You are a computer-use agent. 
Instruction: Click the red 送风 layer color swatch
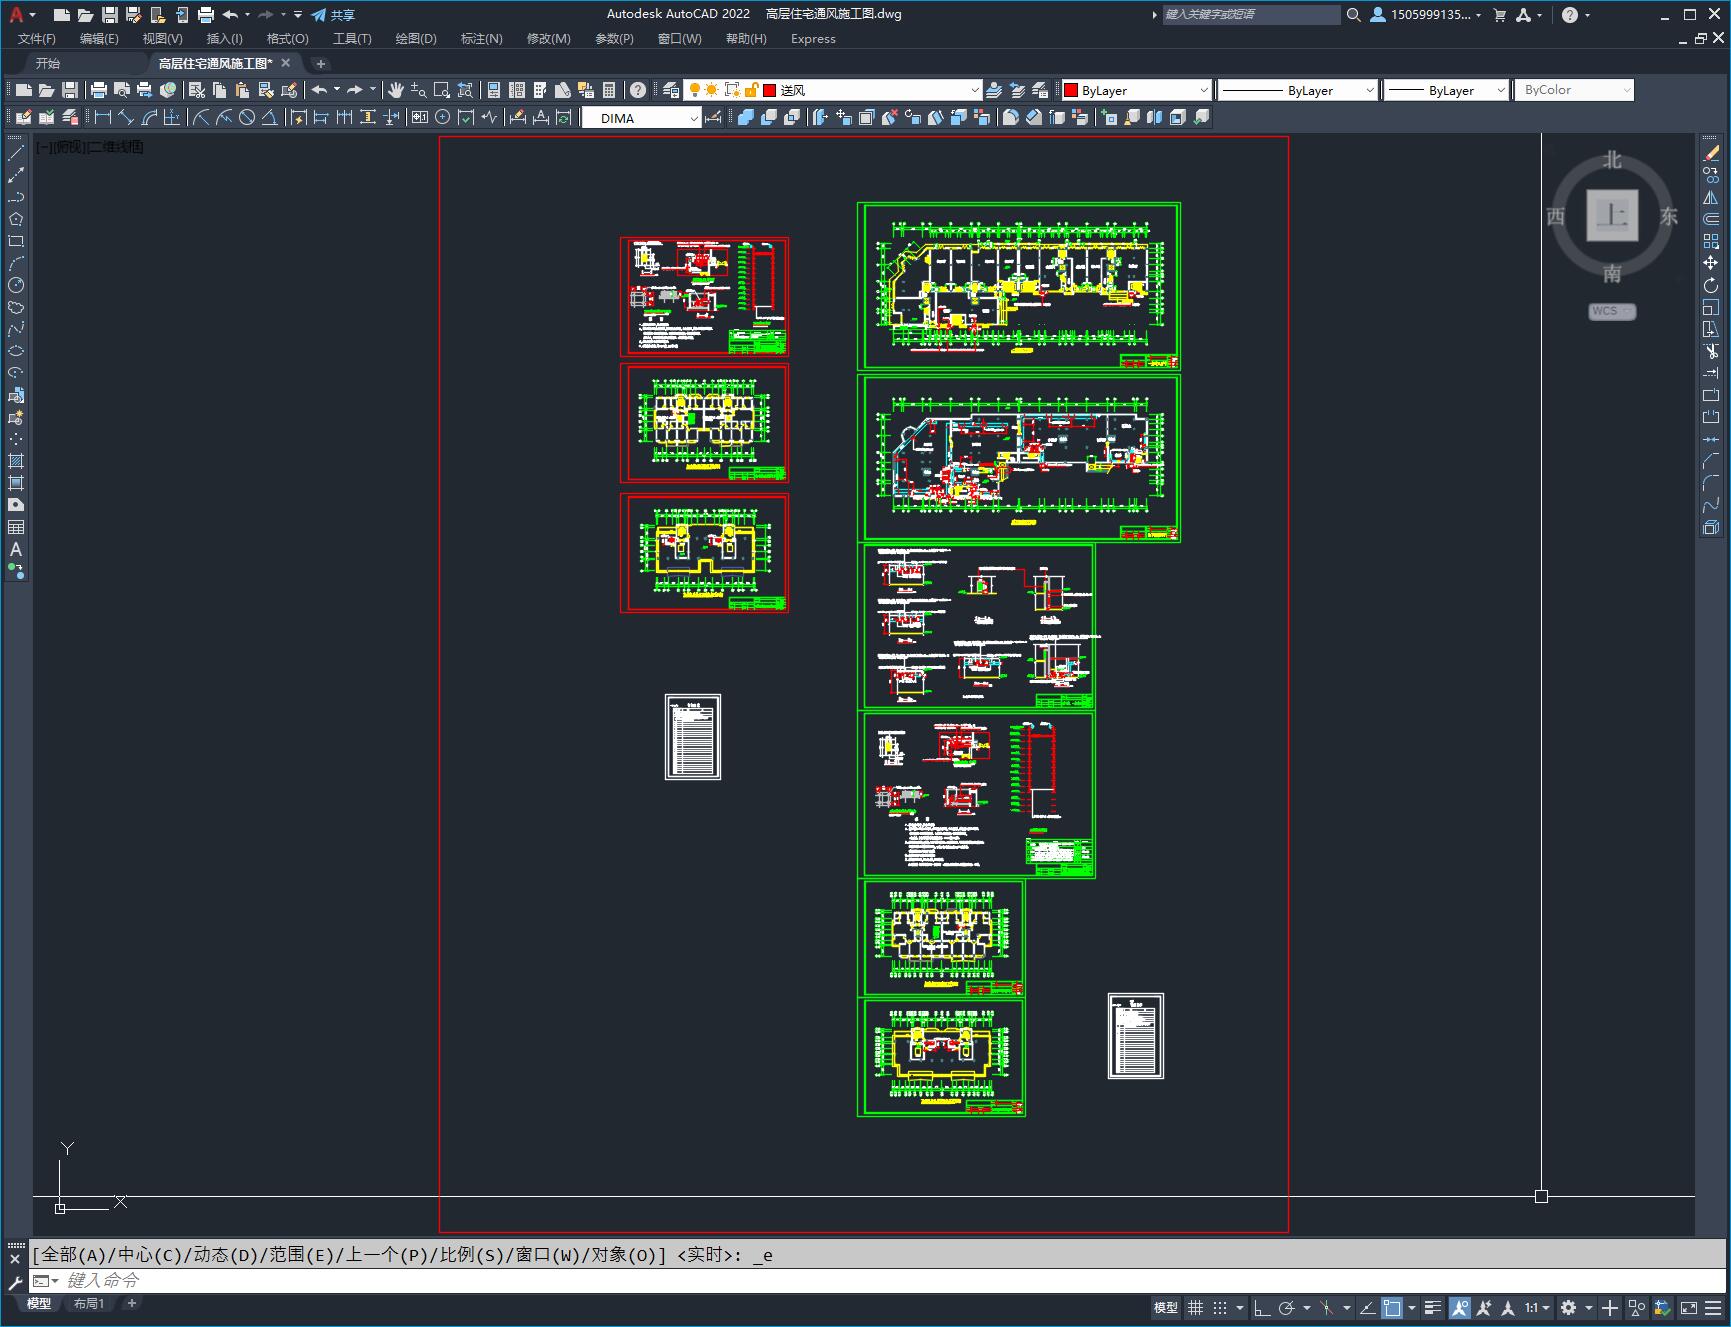[x=770, y=90]
